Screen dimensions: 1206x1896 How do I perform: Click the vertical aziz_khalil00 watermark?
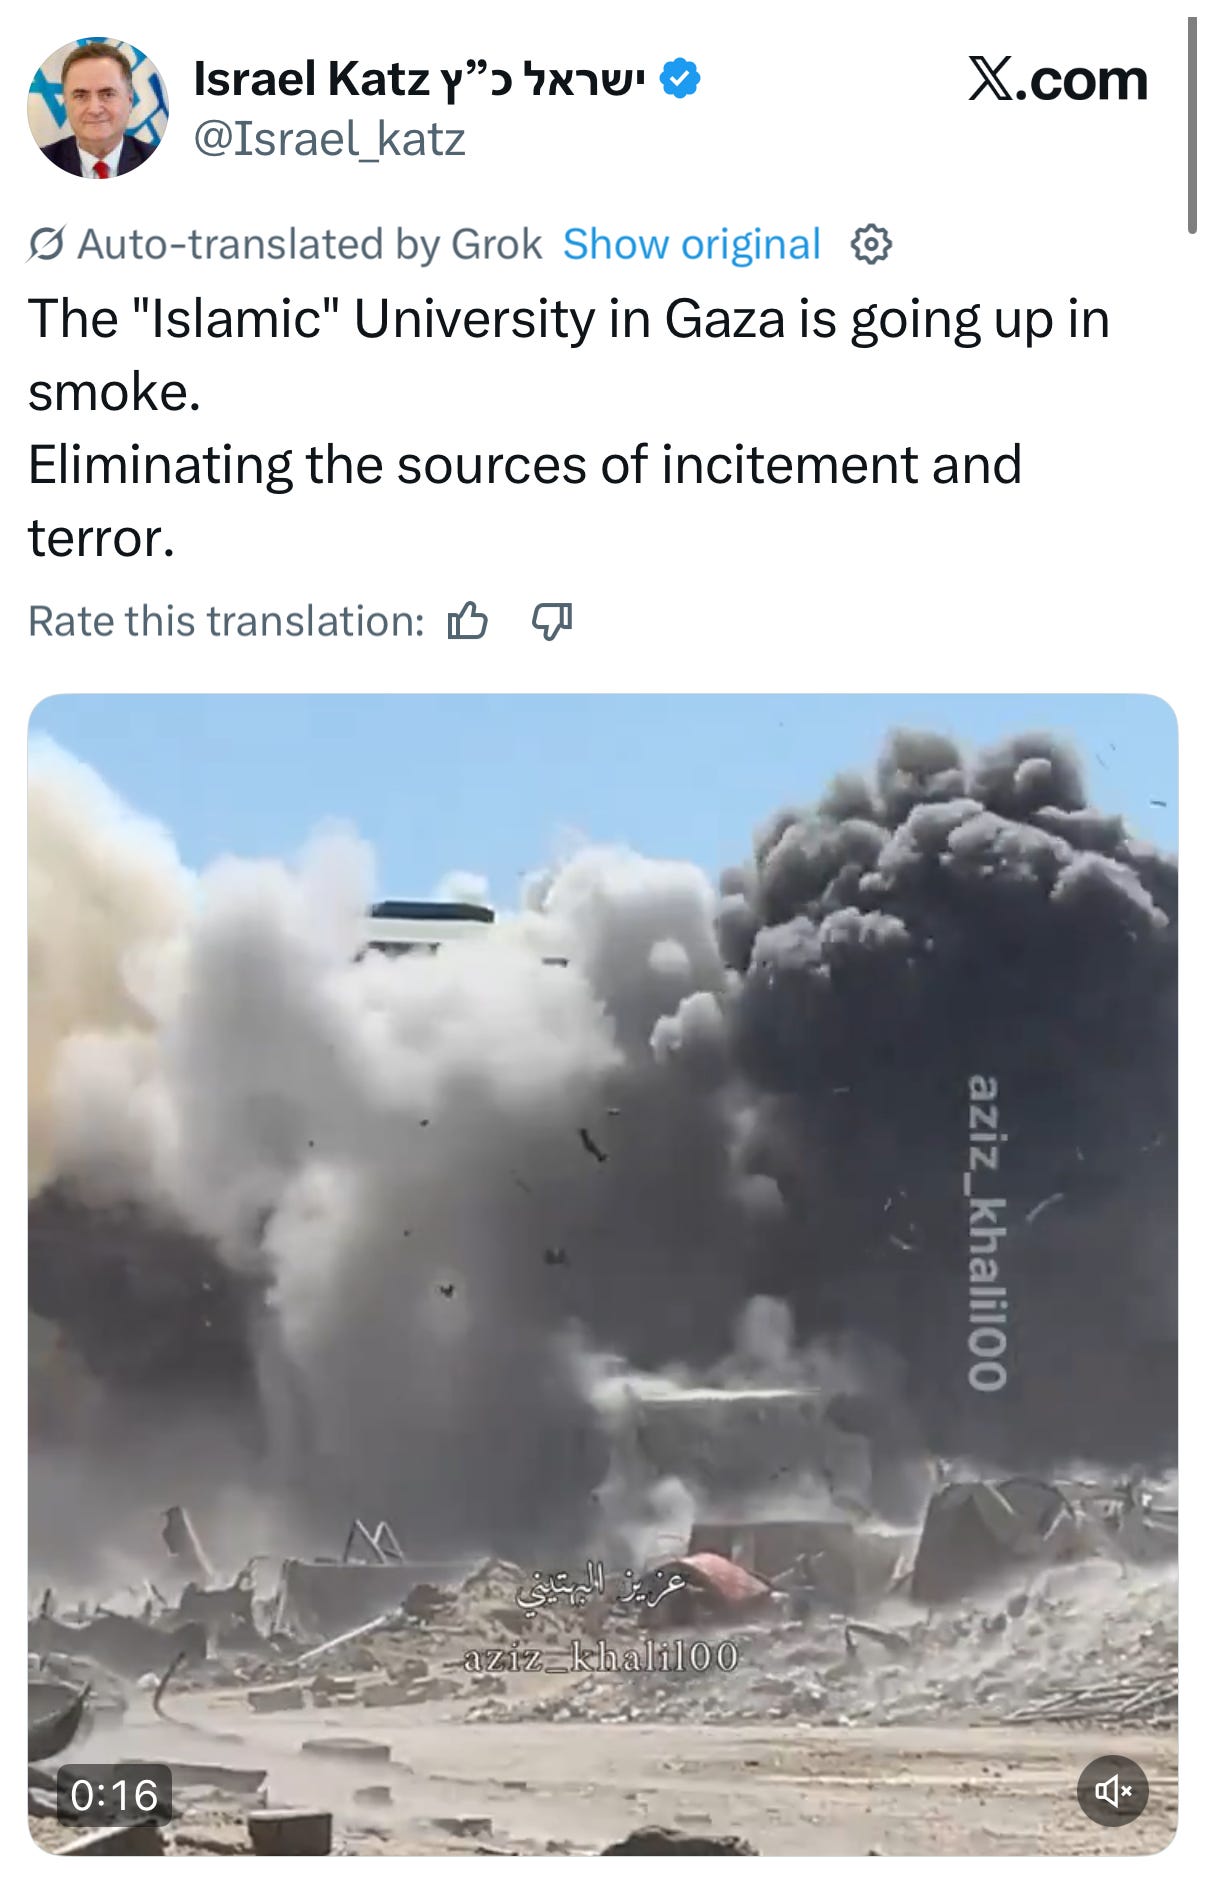point(986,1232)
